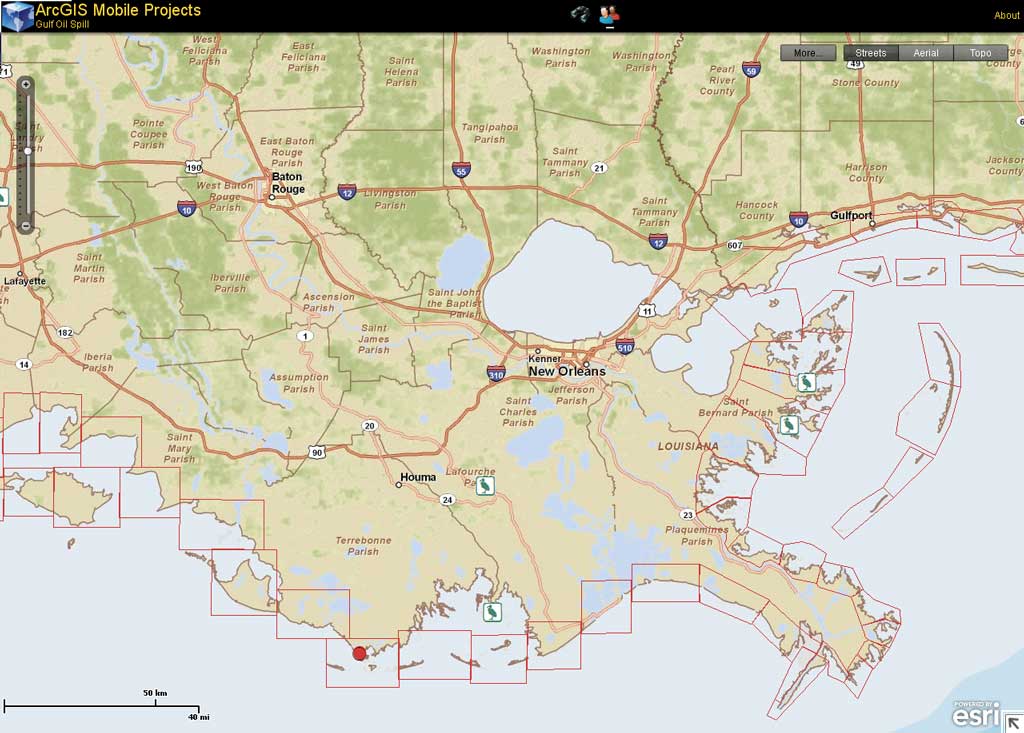Click the esri logo
The width and height of the screenshot is (1024, 733).
coord(976,714)
